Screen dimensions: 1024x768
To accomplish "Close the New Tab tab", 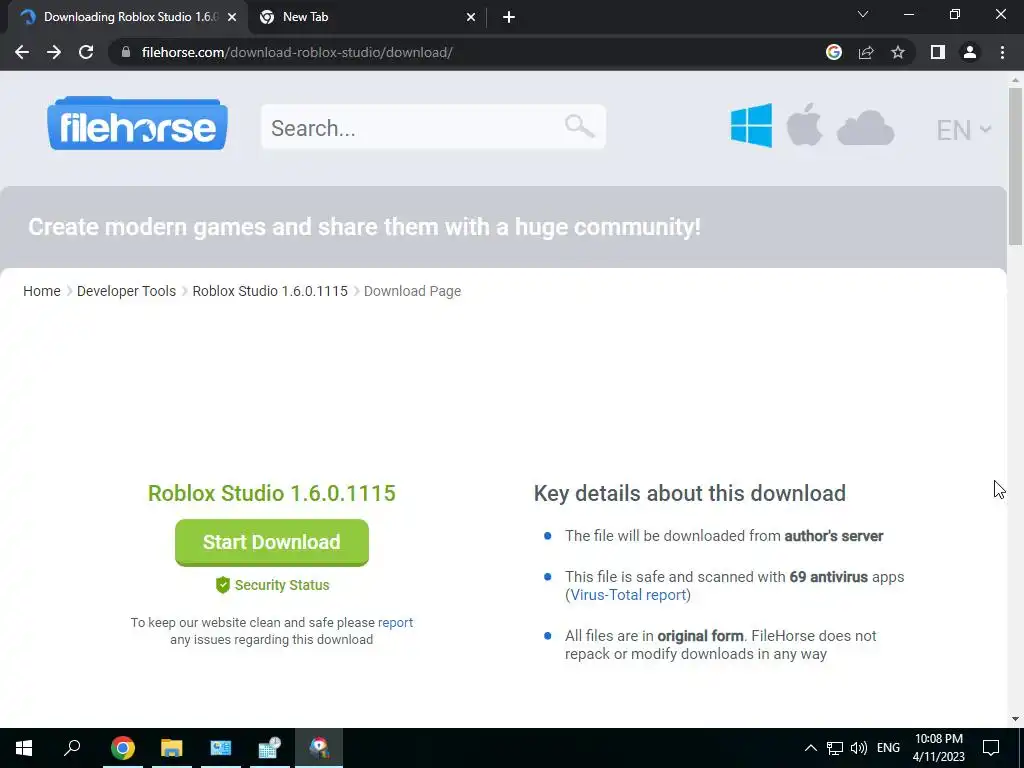I will click(x=471, y=18).
